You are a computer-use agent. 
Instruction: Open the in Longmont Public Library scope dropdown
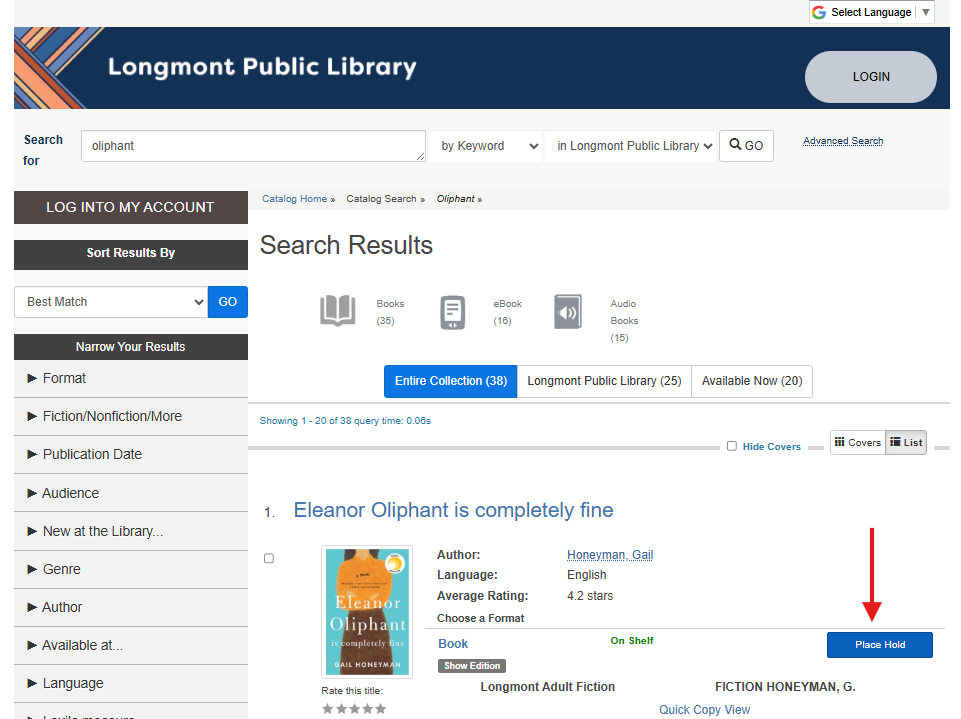(631, 146)
